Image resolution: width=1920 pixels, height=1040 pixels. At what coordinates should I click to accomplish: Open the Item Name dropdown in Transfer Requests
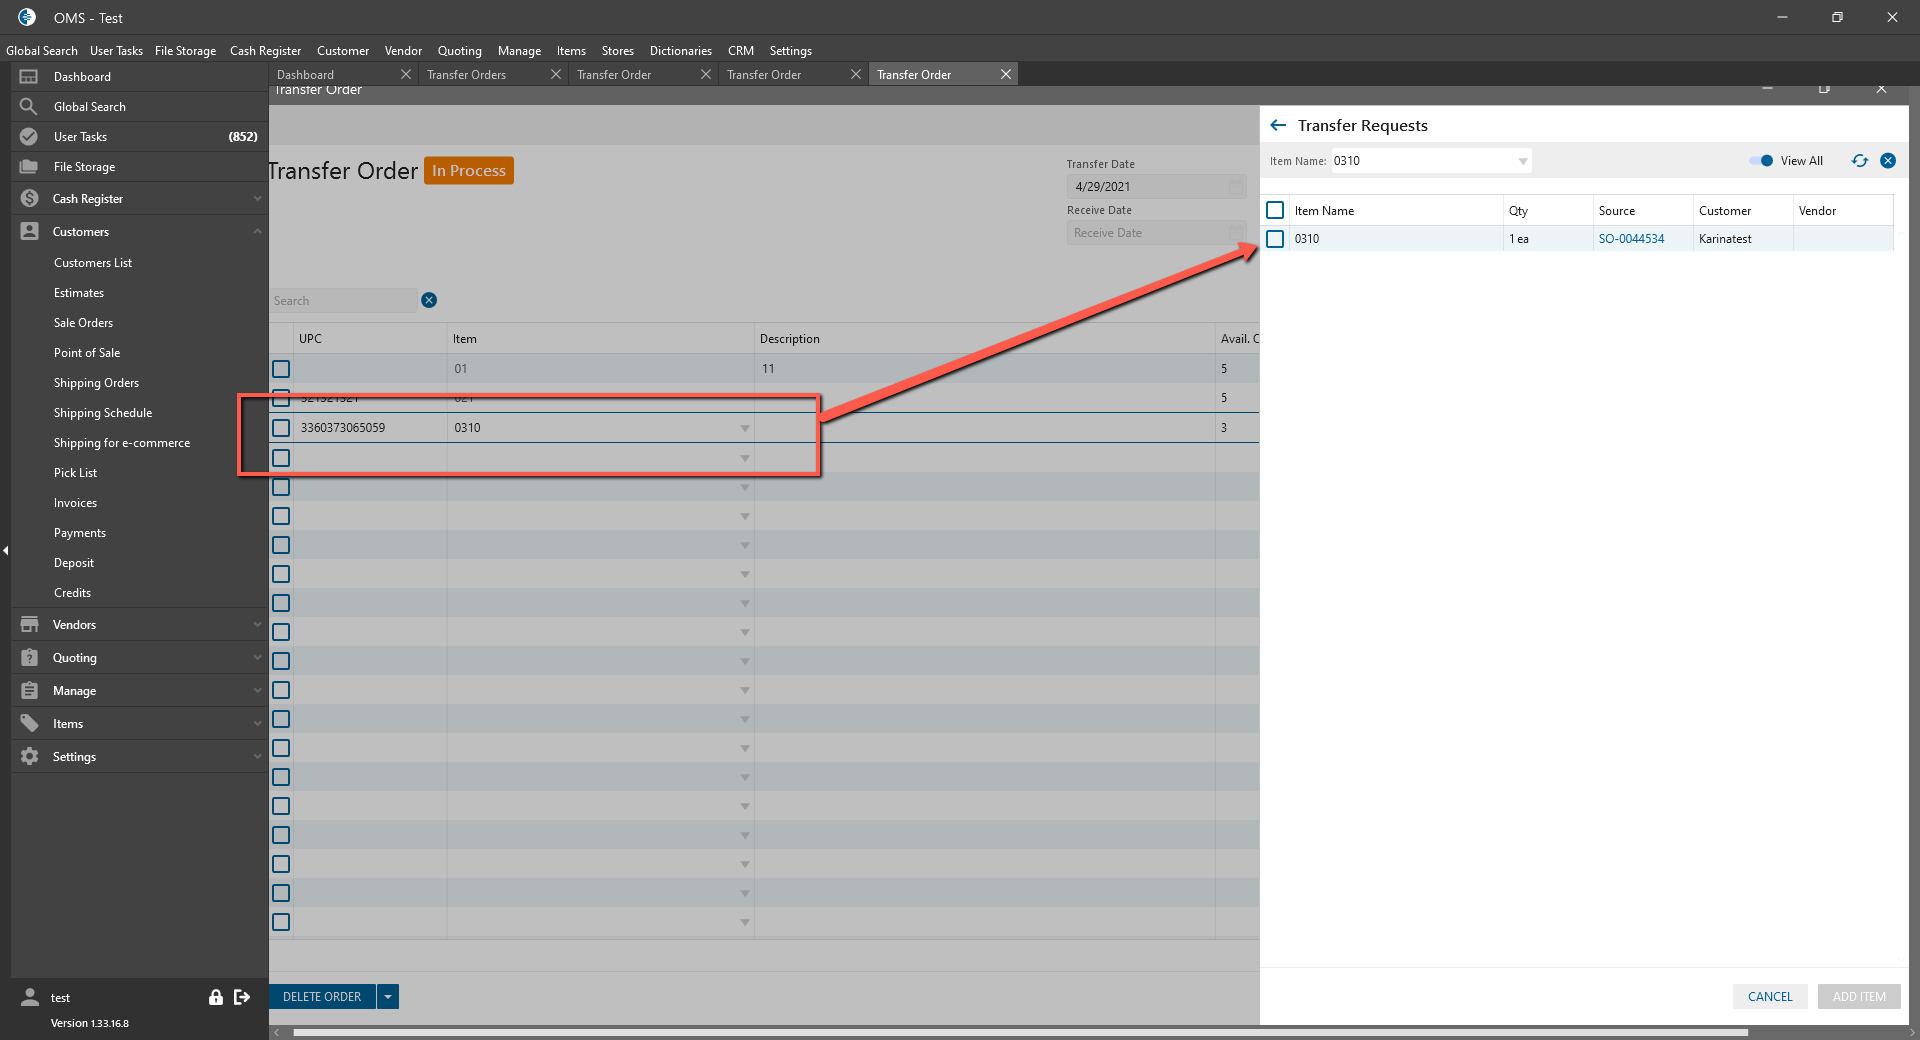point(1523,161)
